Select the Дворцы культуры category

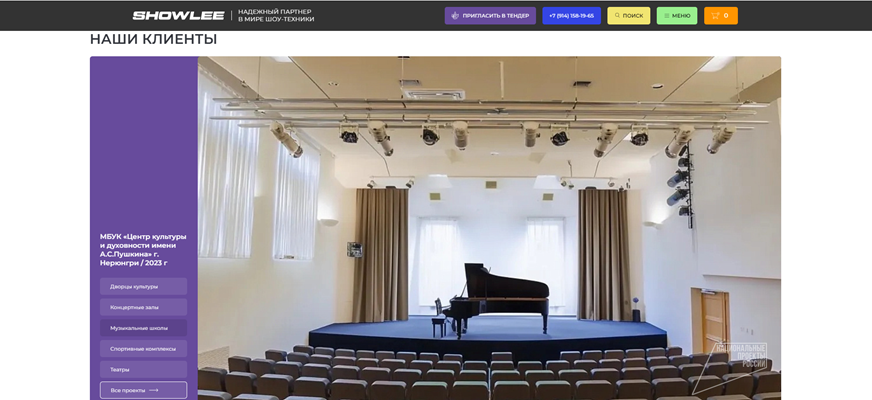[x=143, y=287]
